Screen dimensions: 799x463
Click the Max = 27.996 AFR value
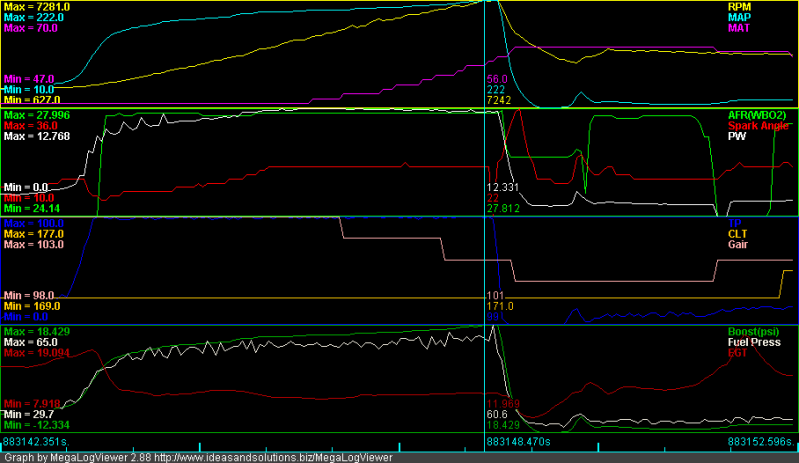click(36, 115)
